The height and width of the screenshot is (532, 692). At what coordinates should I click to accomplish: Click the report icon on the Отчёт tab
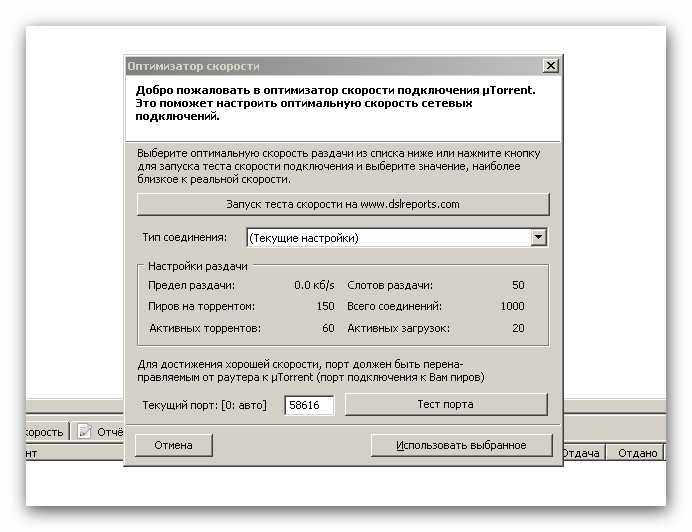coord(84,431)
